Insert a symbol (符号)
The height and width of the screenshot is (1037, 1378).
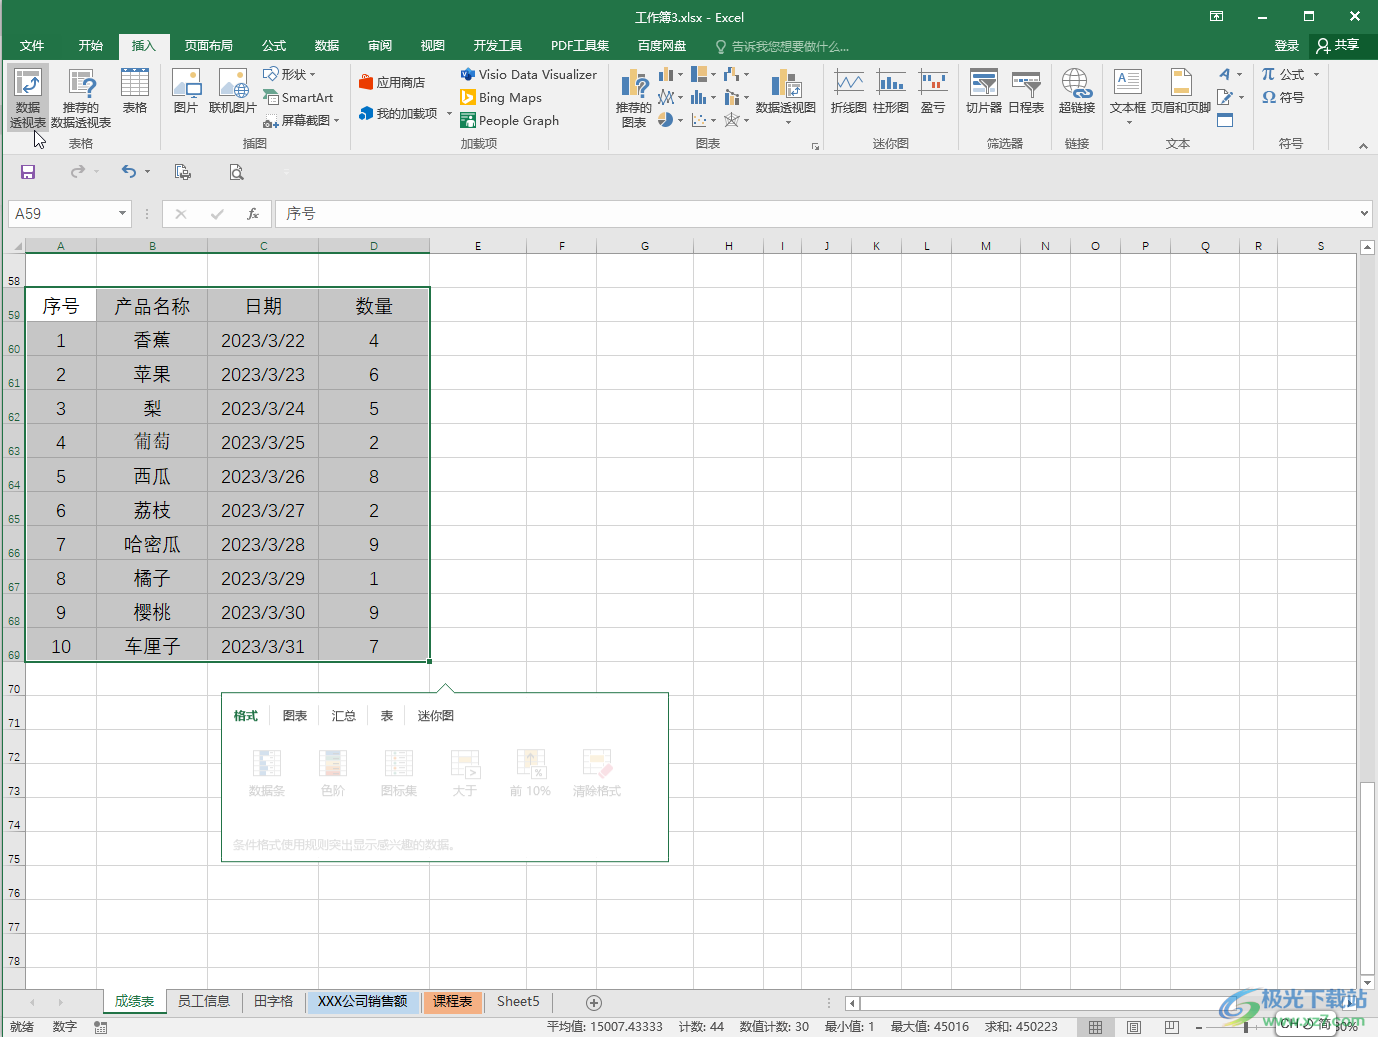1283,98
